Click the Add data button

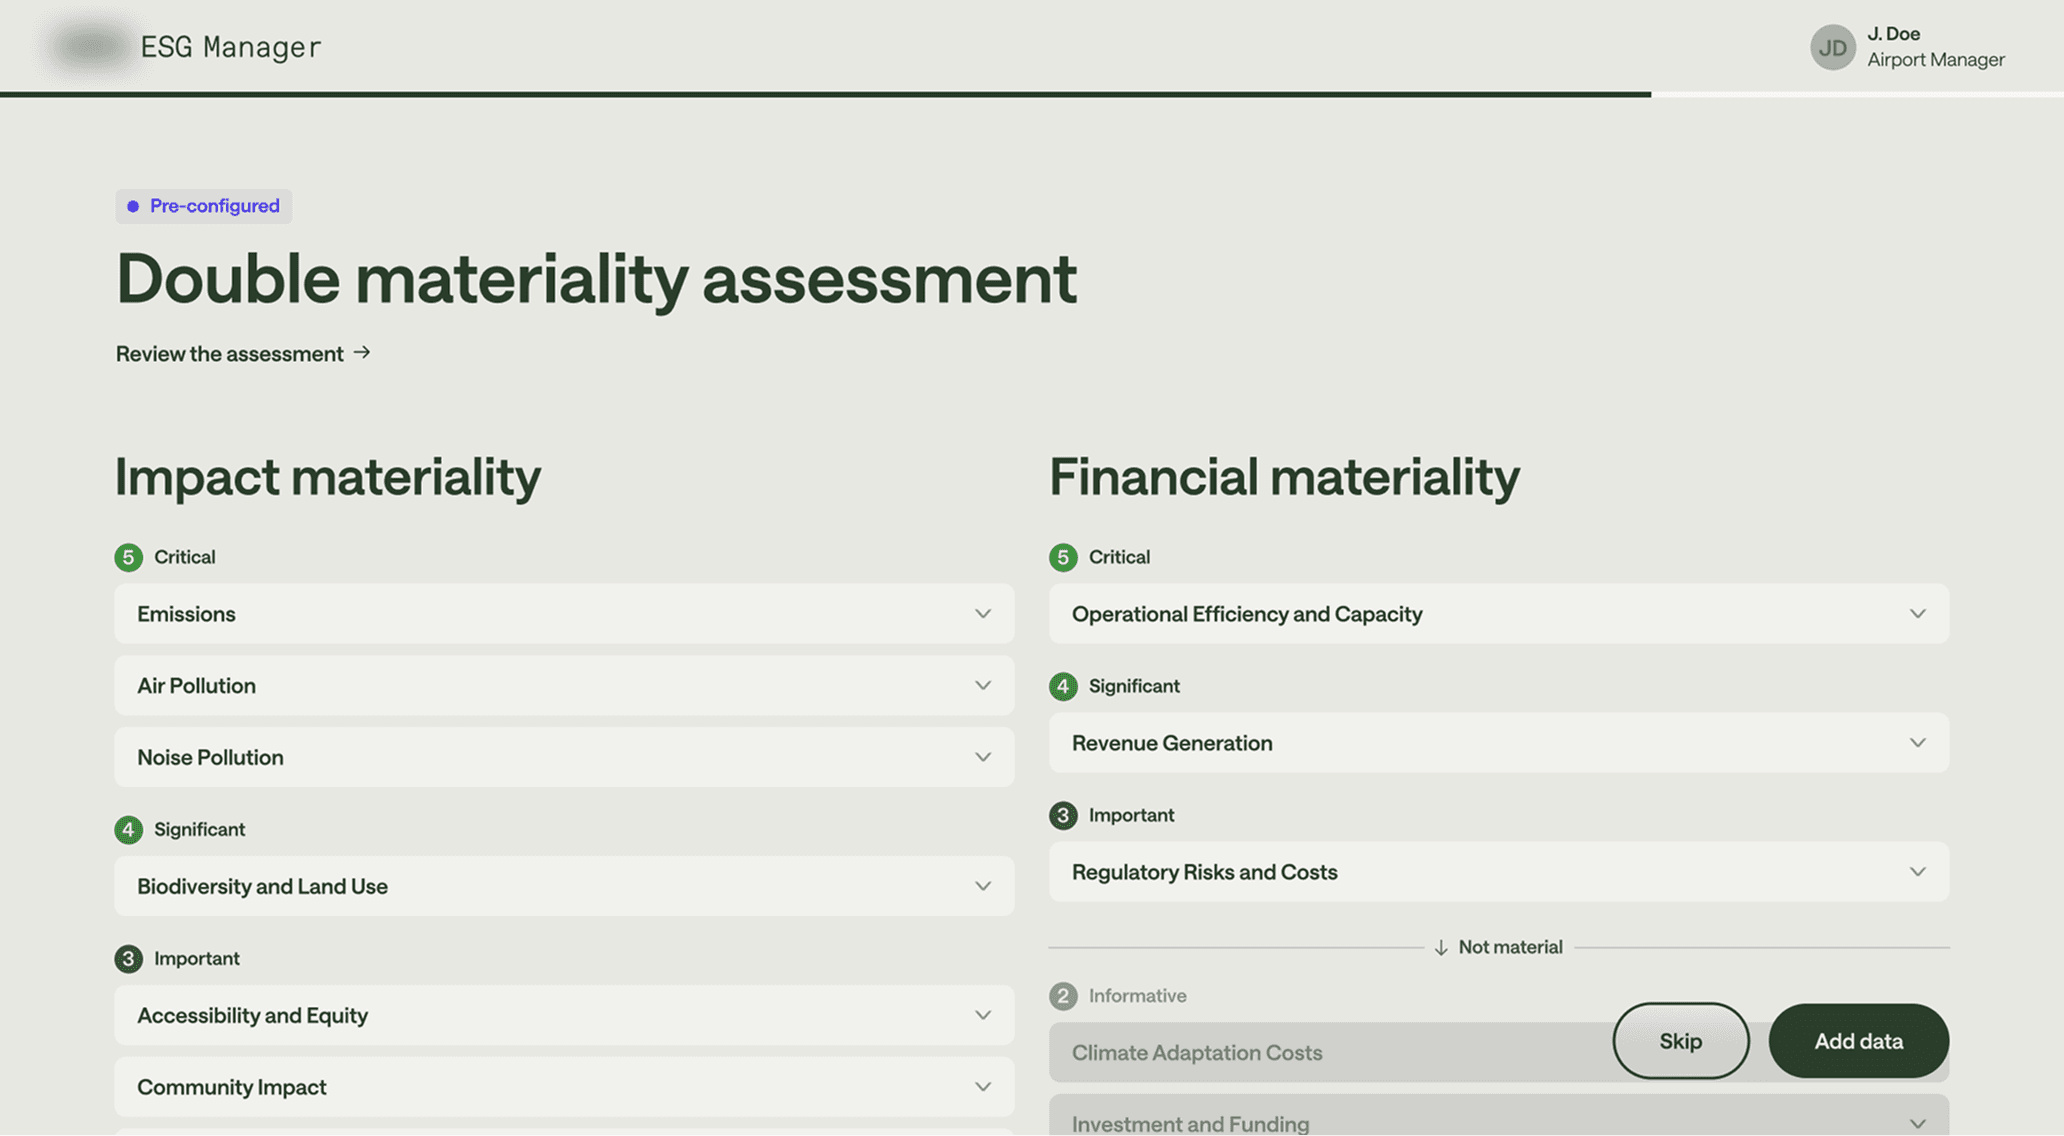tap(1858, 1041)
